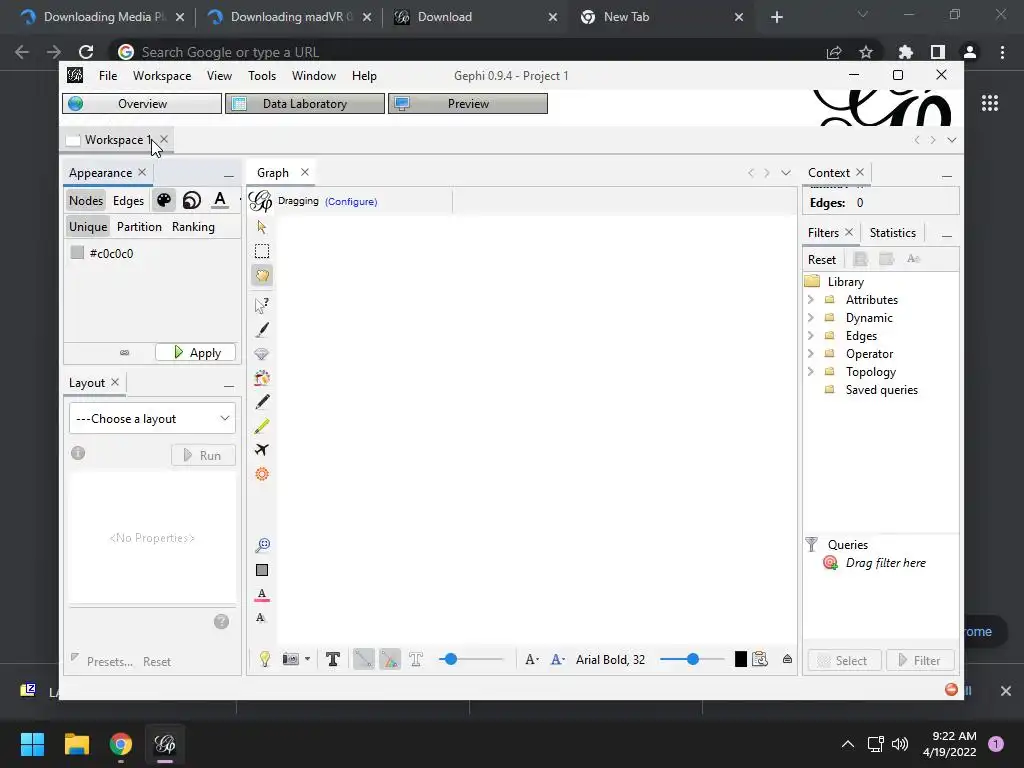Select the Sizer diamond tool
Image resolution: width=1024 pixels, height=768 pixels.
click(262, 354)
